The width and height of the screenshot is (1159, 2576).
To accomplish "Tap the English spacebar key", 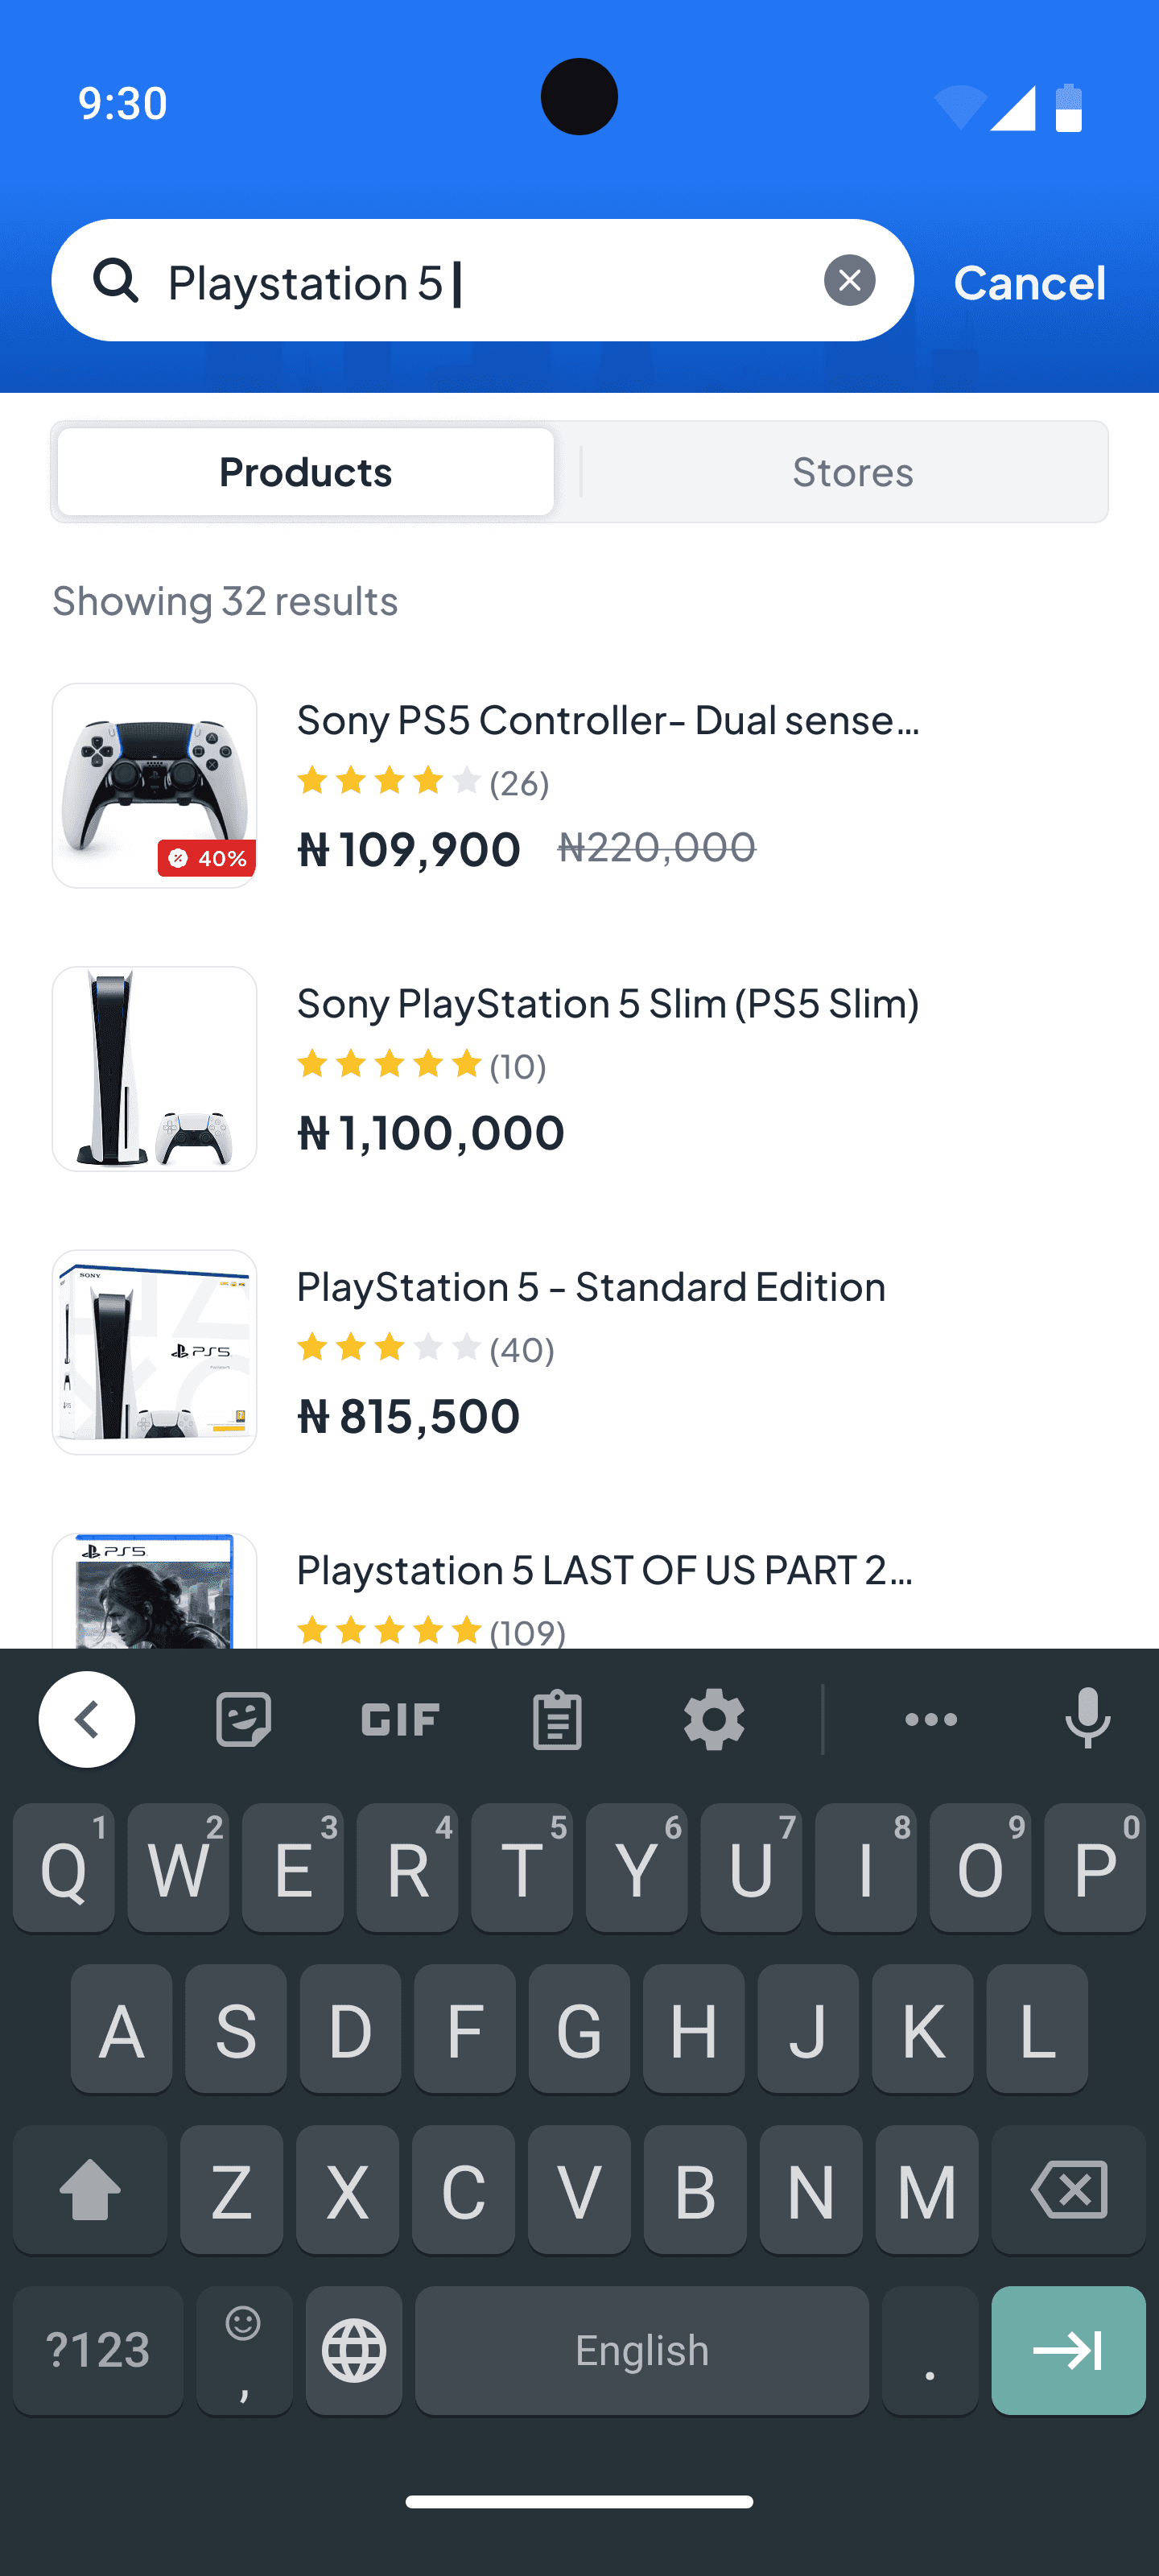I will (642, 2350).
